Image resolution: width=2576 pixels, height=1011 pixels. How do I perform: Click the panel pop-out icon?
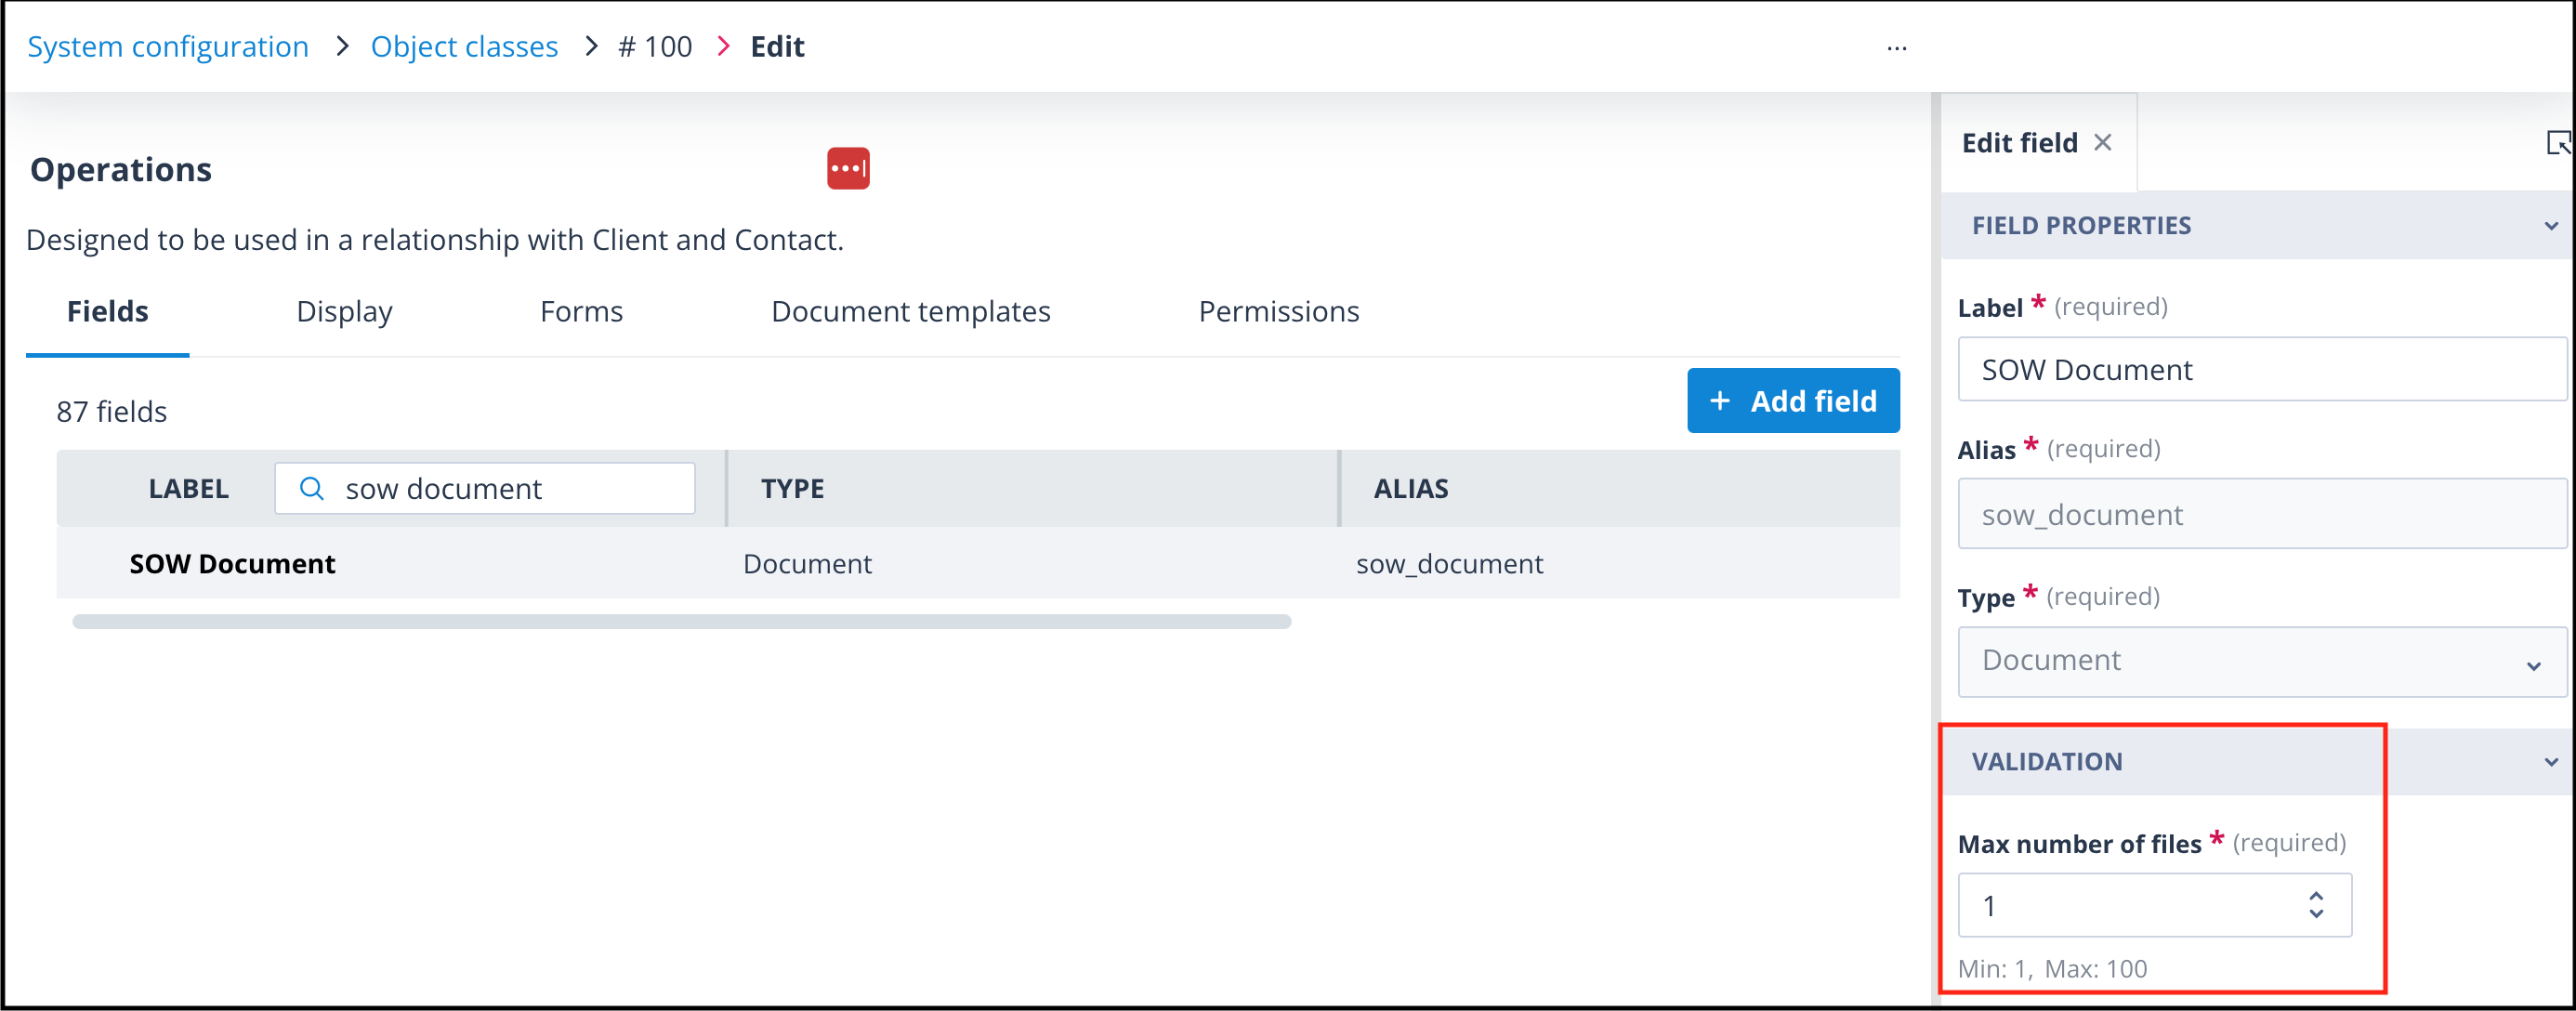[2558, 143]
